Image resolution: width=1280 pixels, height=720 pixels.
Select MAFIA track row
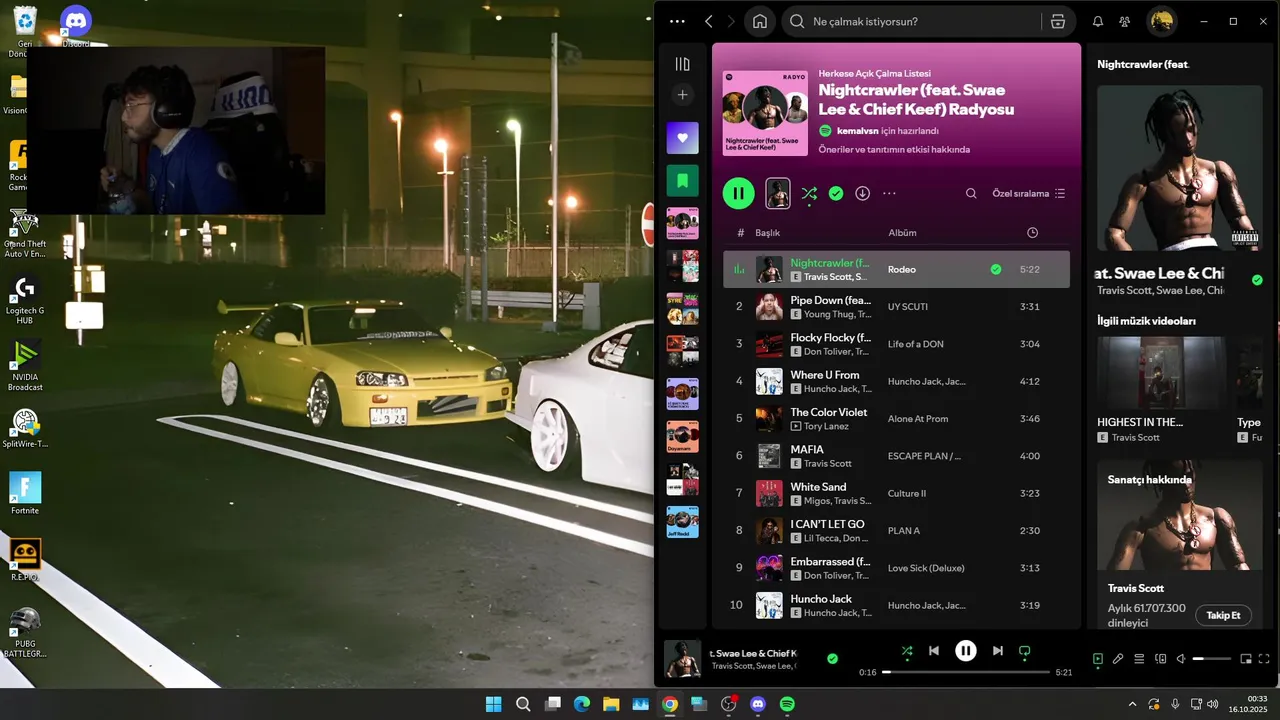896,456
